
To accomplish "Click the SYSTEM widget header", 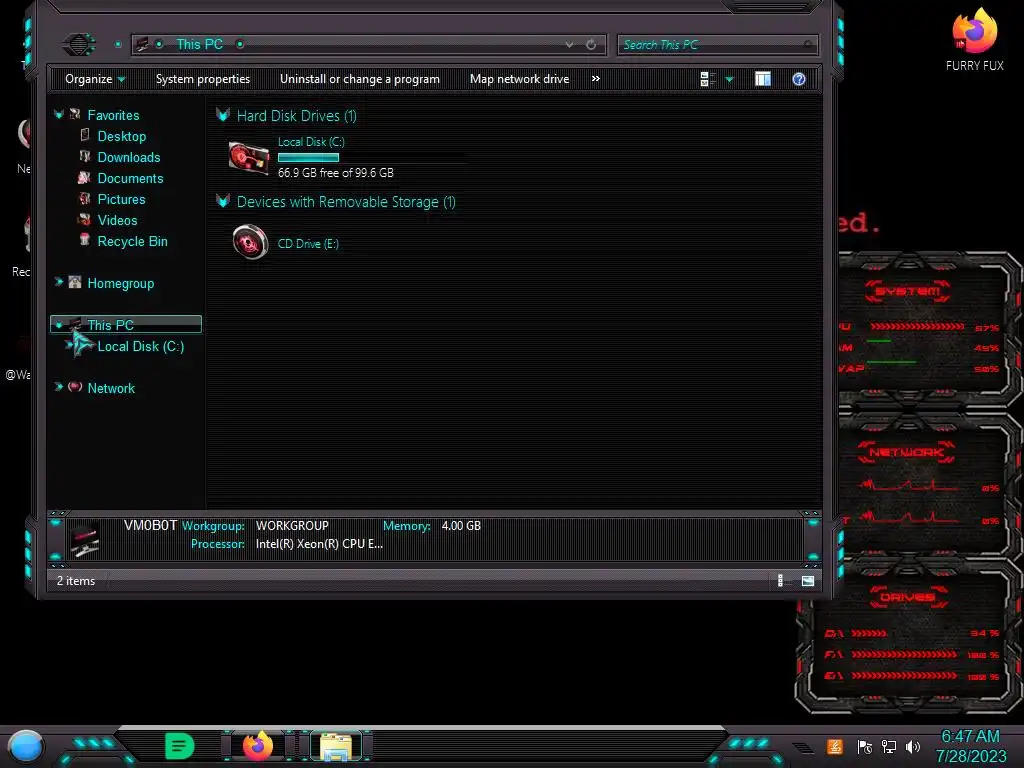I will 907,291.
